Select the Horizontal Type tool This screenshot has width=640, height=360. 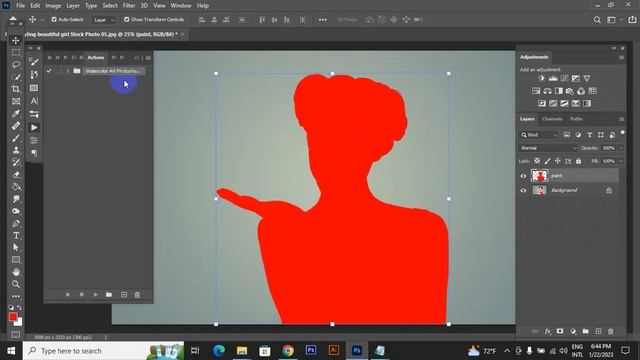tap(16, 236)
